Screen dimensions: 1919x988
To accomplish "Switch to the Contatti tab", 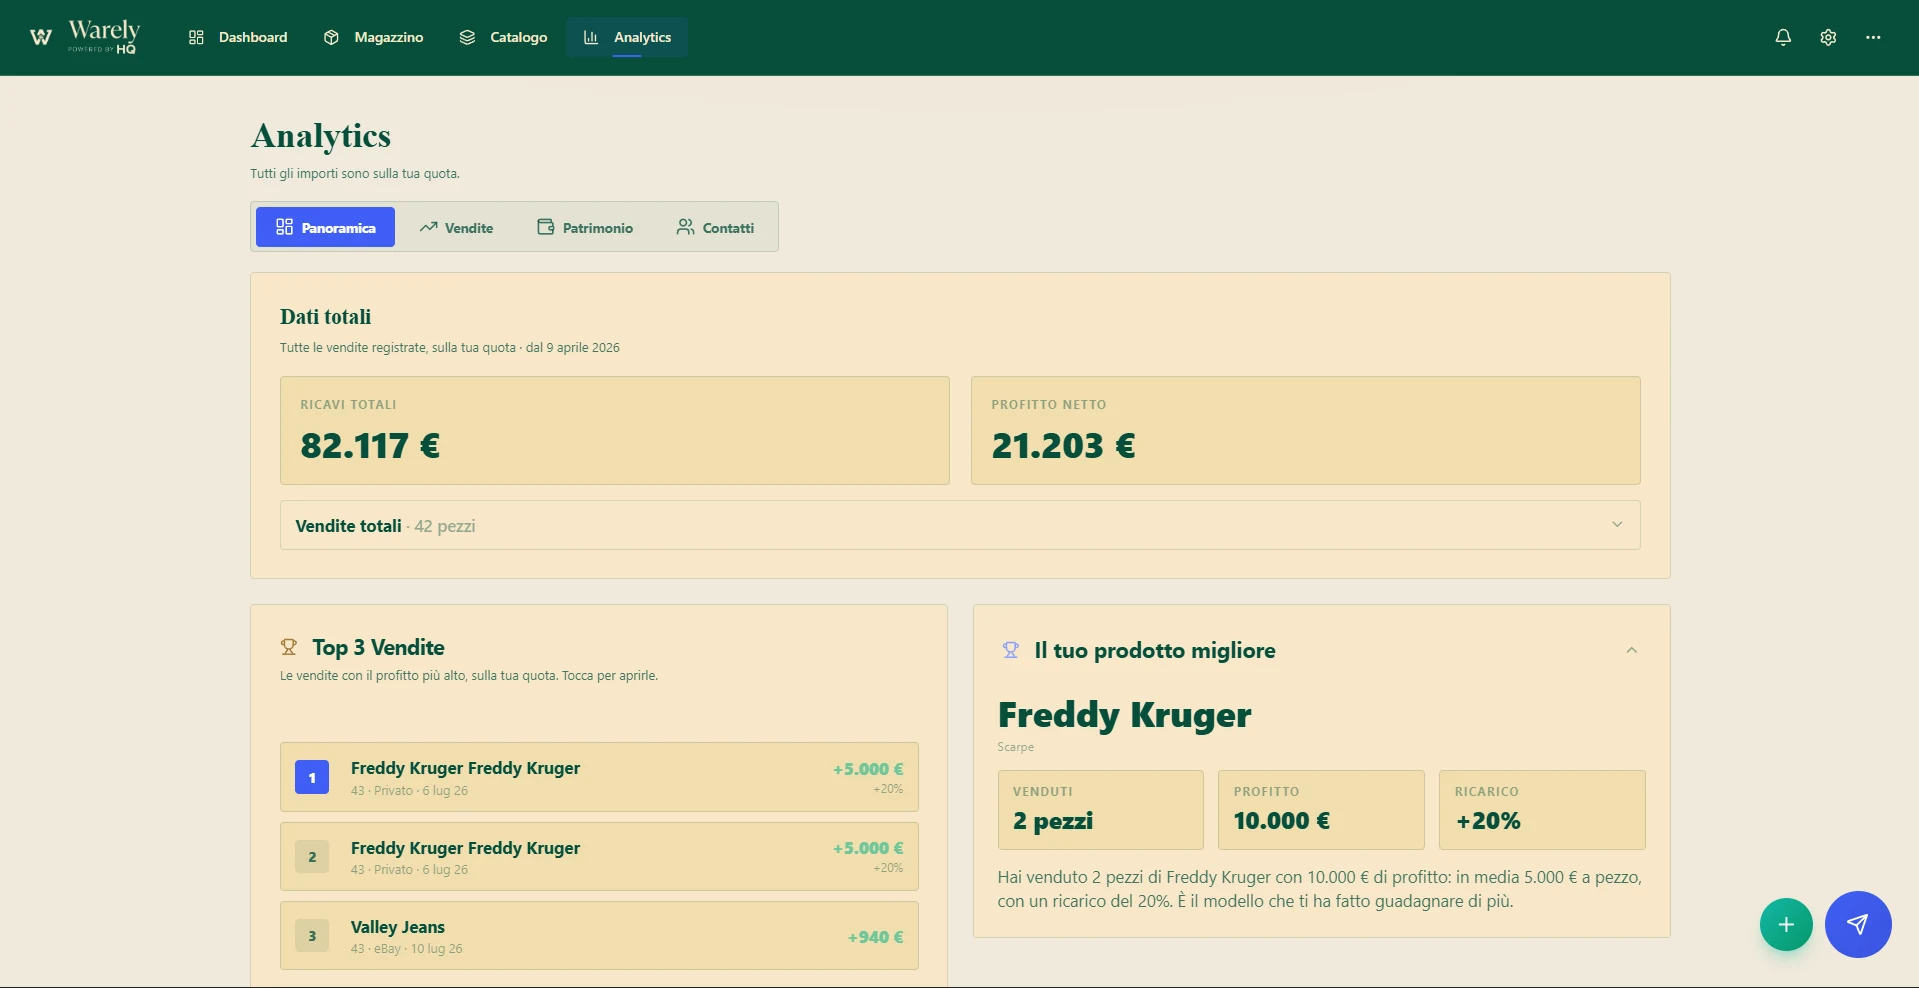I will pyautogui.click(x=715, y=227).
